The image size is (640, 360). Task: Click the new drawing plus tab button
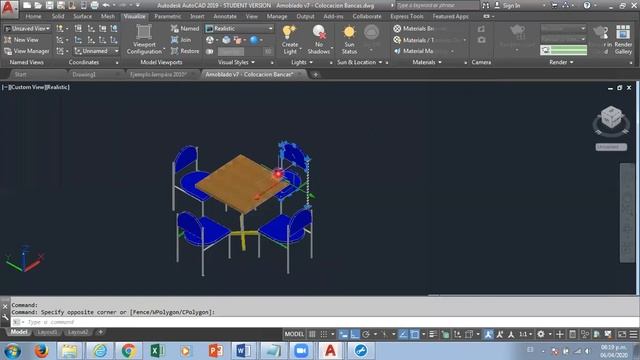coord(316,75)
